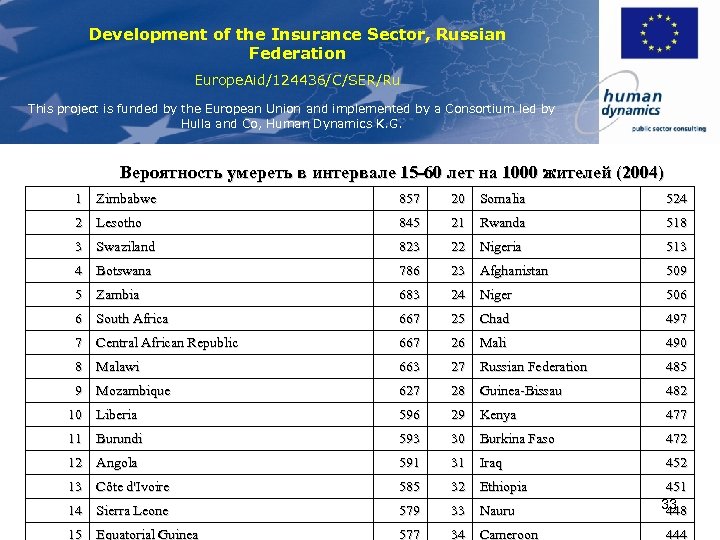720x540 pixels.
Task: Select the value 823 for Swaziland
Action: 409,247
